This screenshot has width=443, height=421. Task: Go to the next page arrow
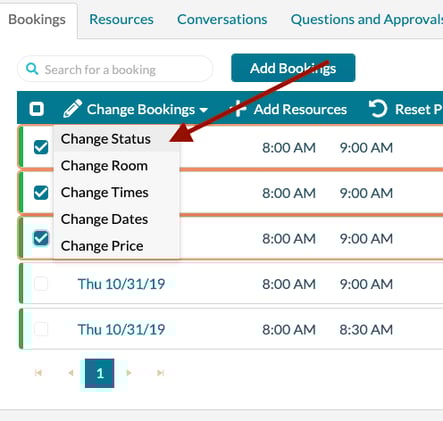coord(129,373)
